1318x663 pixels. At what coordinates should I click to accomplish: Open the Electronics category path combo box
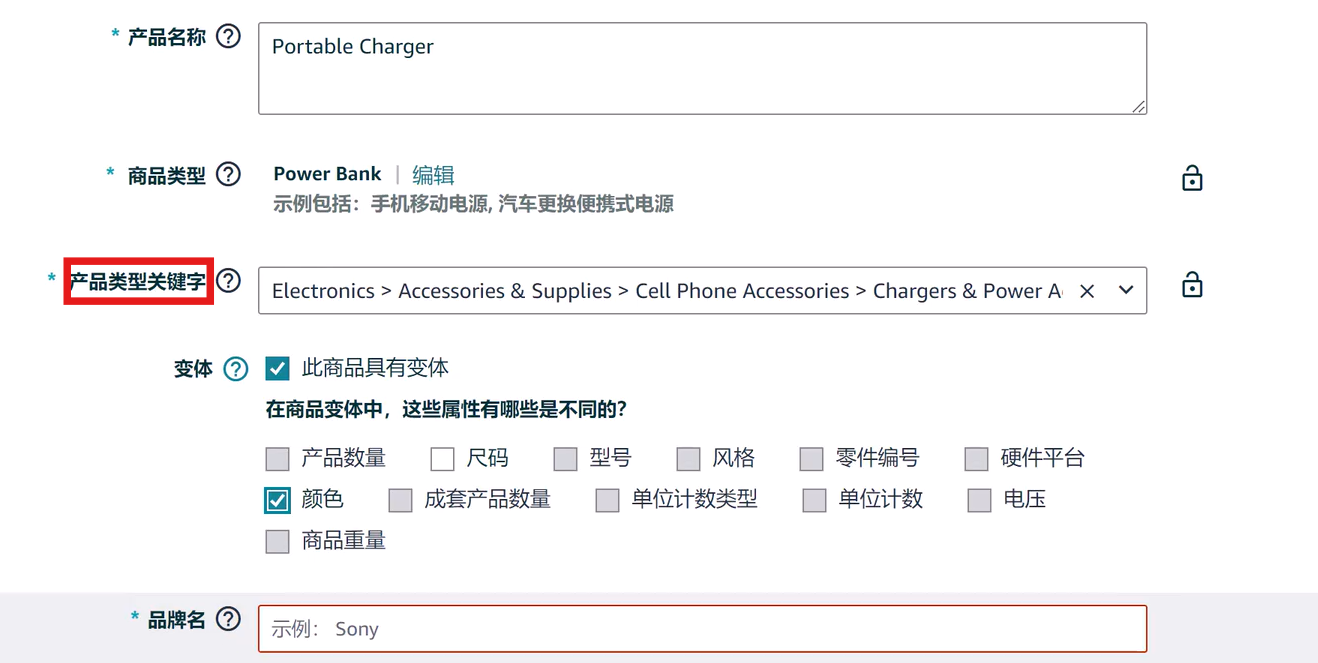tap(665, 291)
